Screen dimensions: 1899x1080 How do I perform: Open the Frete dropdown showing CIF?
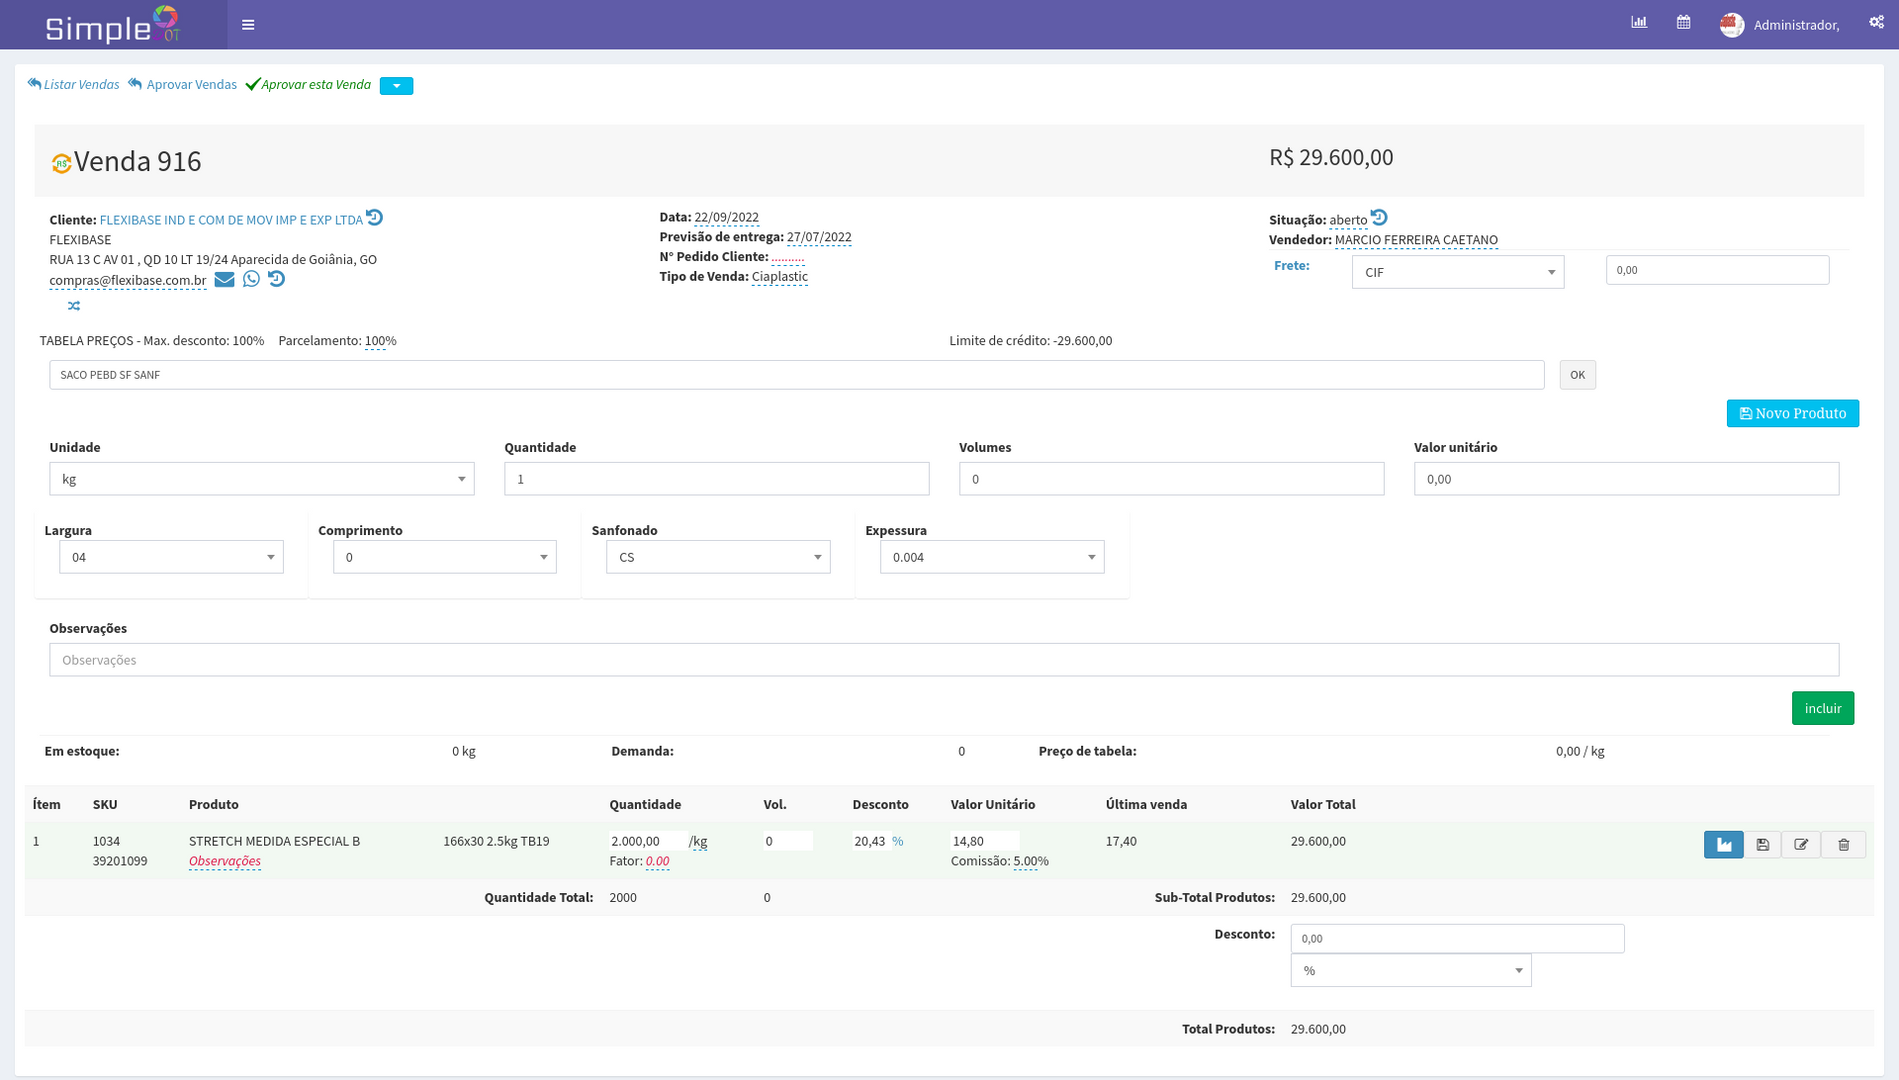pos(1457,272)
